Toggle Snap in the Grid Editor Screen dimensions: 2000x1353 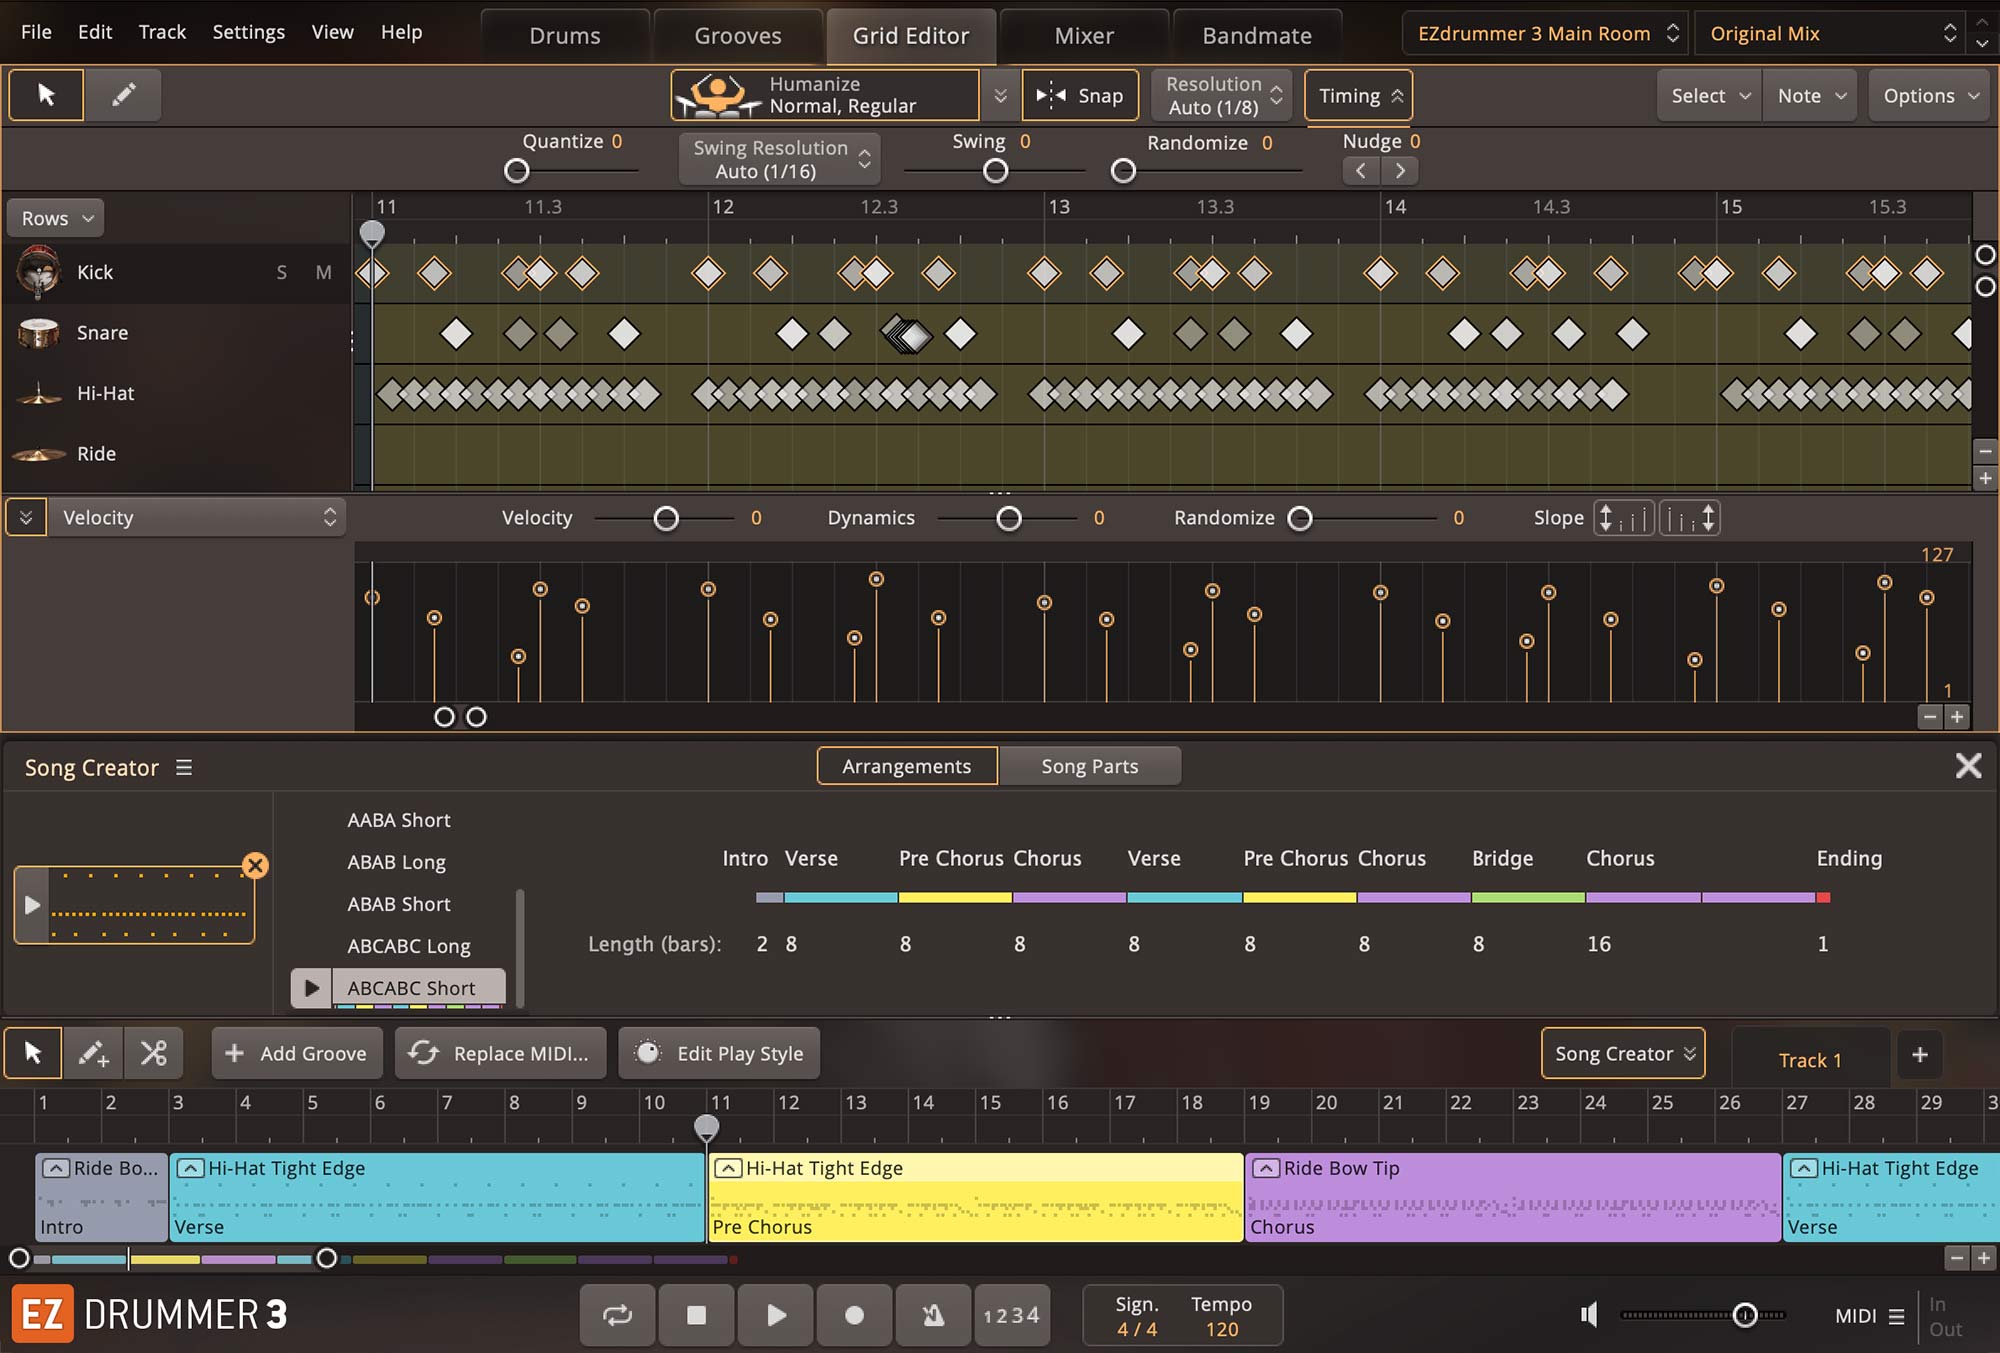coord(1080,96)
